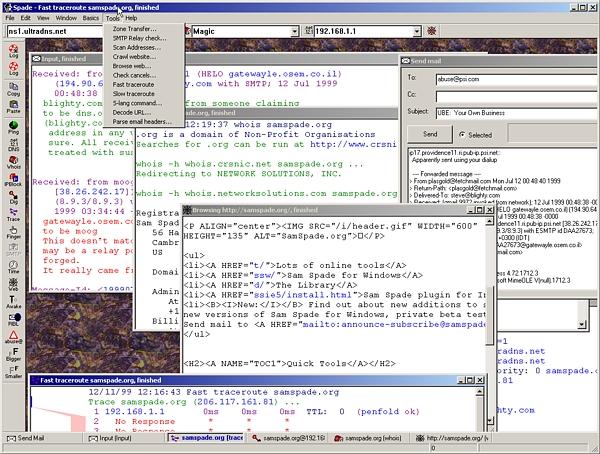Click the spider icon in top toolbar
The height and width of the screenshot is (454, 600).
(x=432, y=31)
